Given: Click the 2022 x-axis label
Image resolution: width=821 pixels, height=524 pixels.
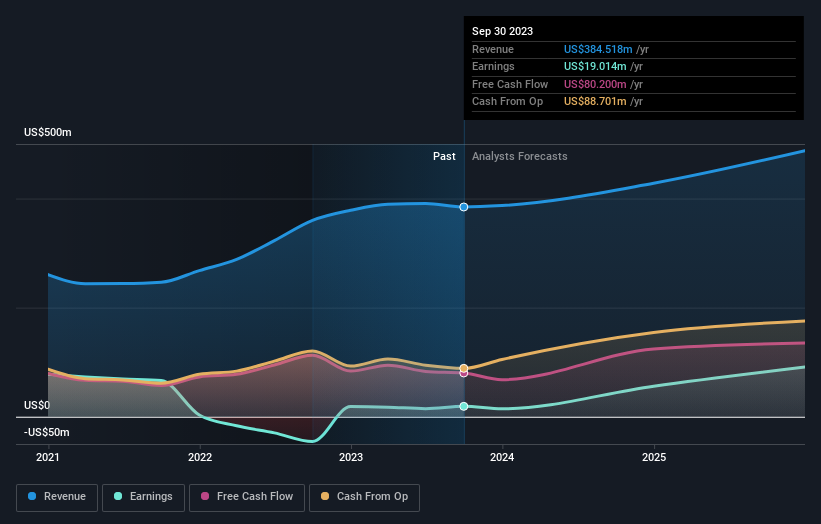Looking at the screenshot, I should click(200, 458).
